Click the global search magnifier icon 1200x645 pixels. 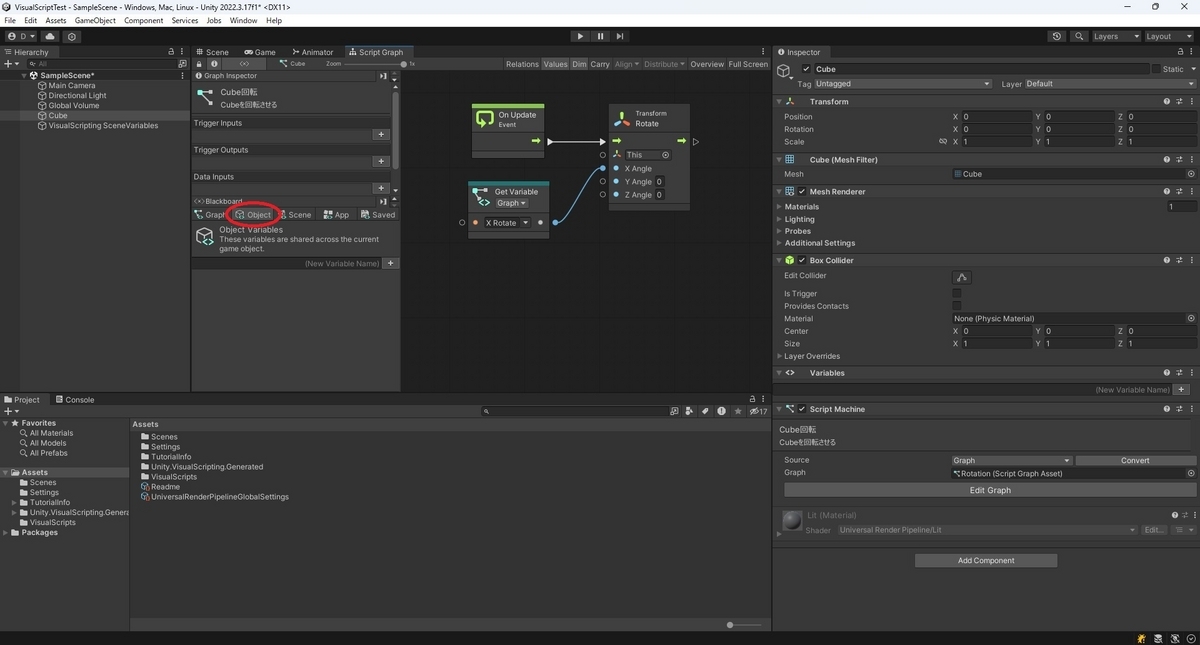(1079, 36)
